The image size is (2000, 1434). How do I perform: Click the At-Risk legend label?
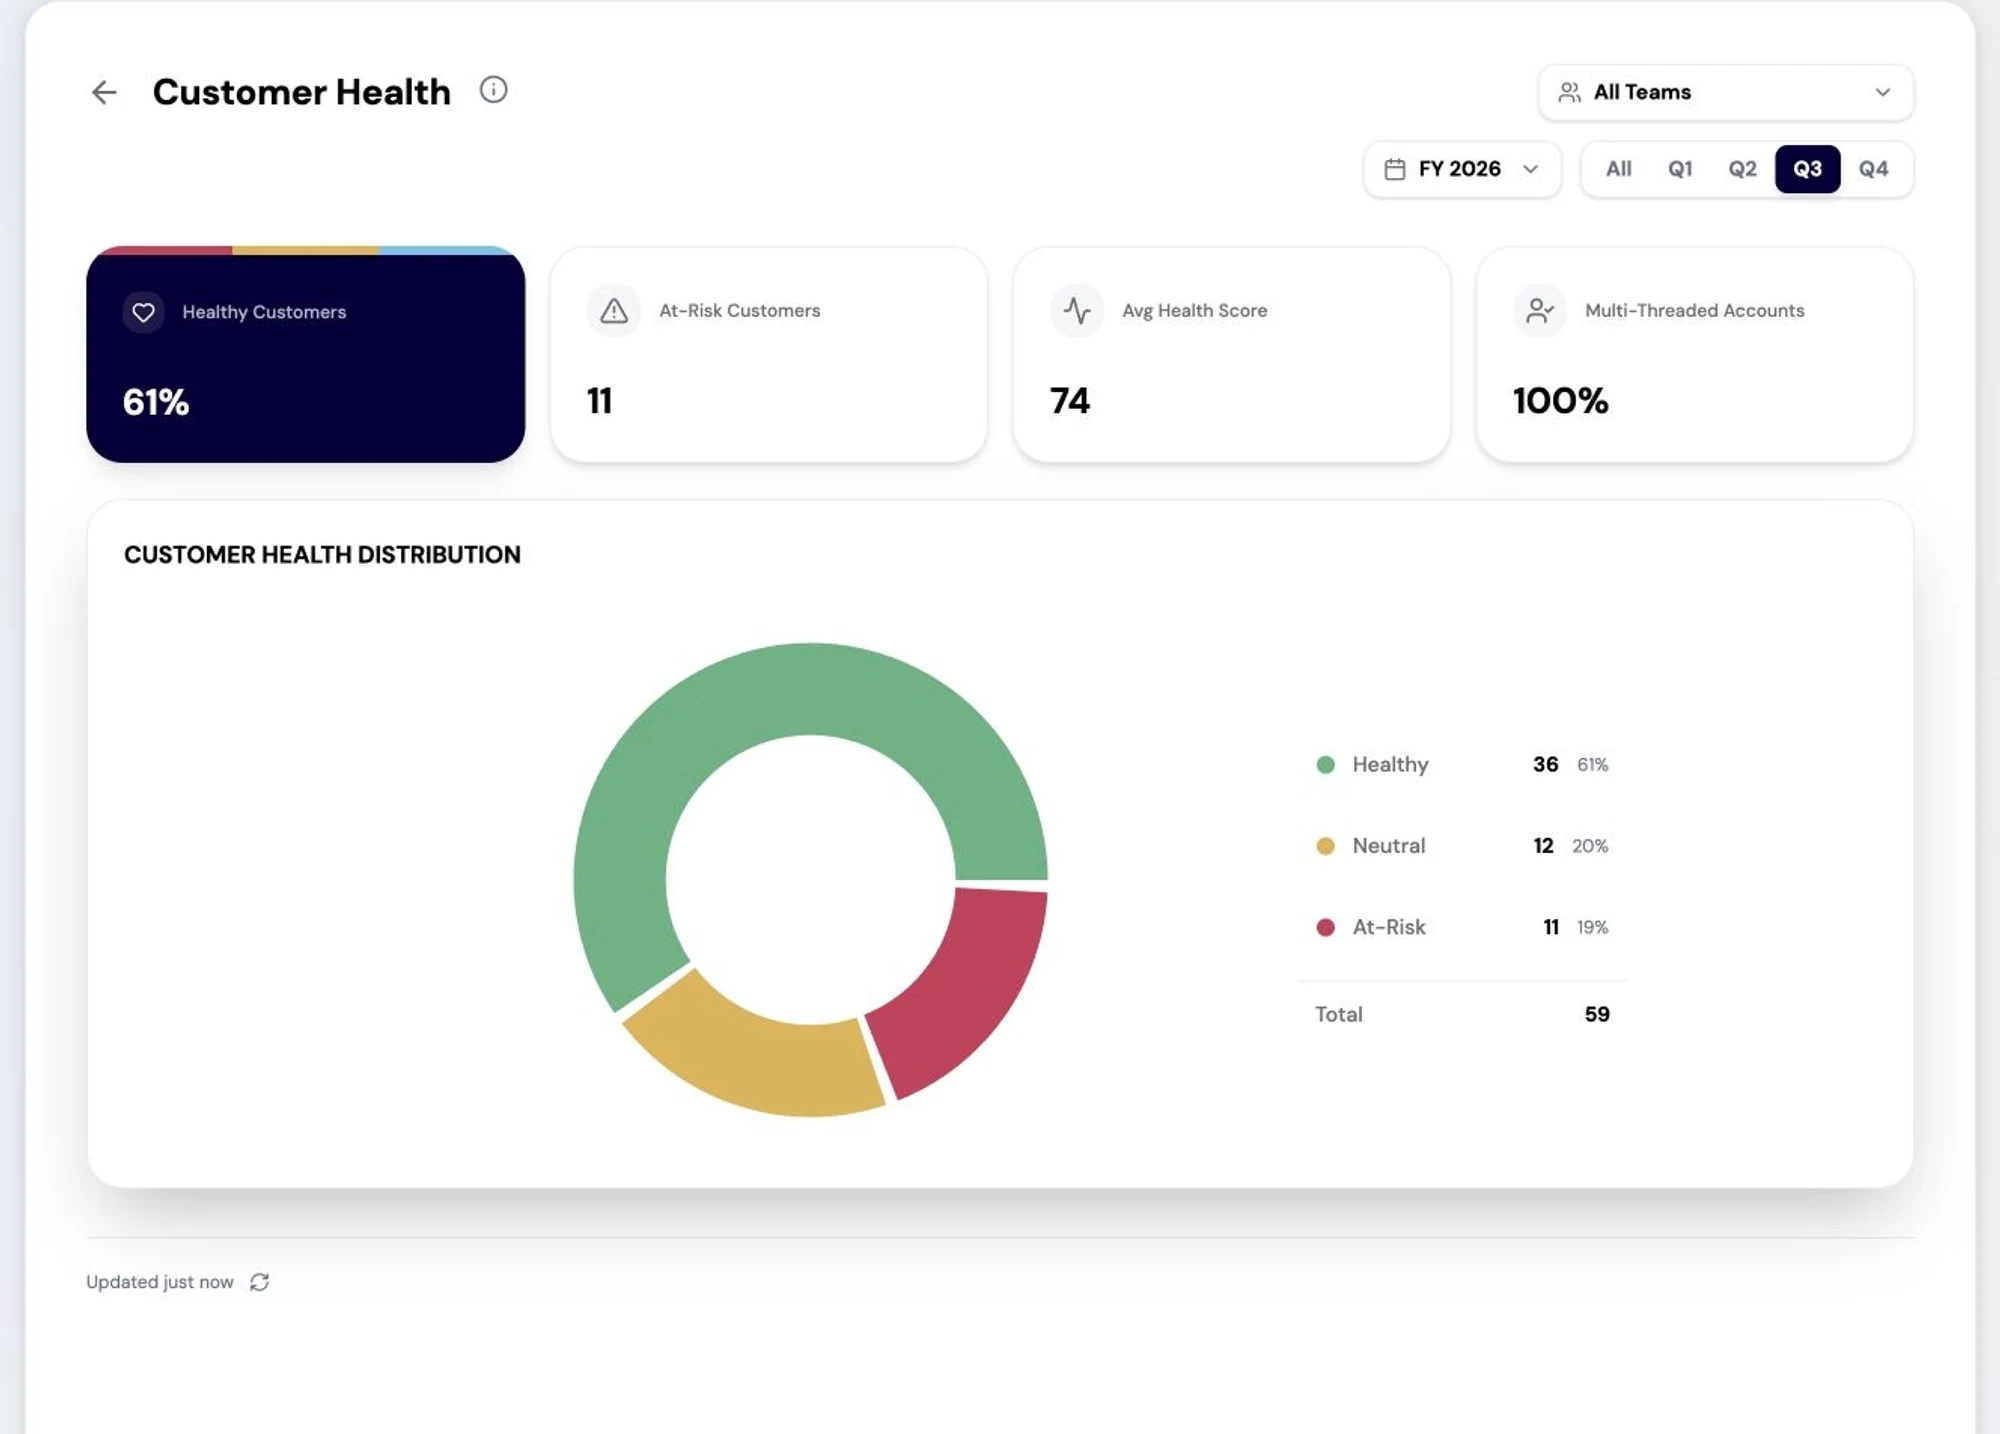pos(1389,927)
